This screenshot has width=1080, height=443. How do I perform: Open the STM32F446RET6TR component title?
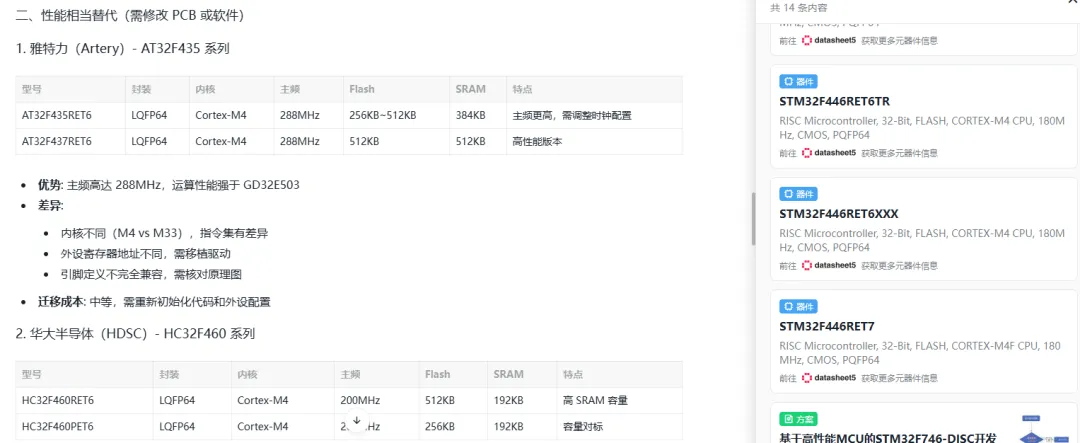[x=834, y=101]
